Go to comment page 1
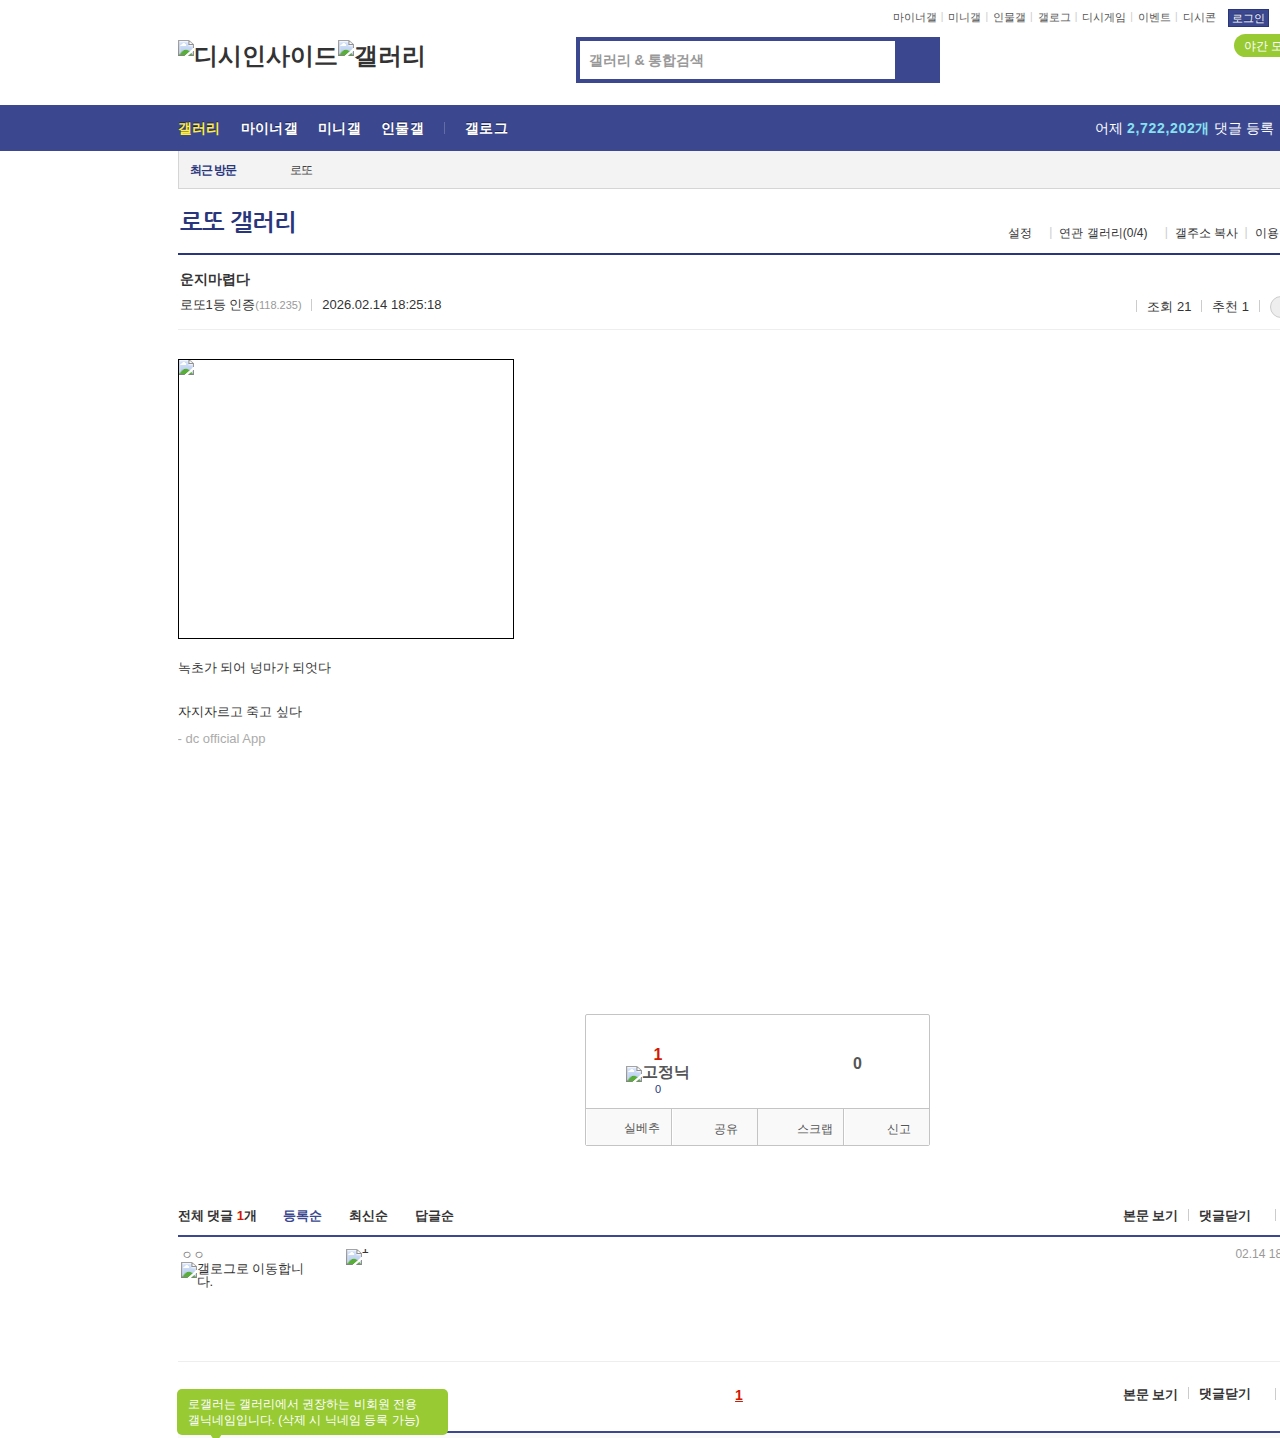This screenshot has width=1280, height=1438. point(739,1395)
